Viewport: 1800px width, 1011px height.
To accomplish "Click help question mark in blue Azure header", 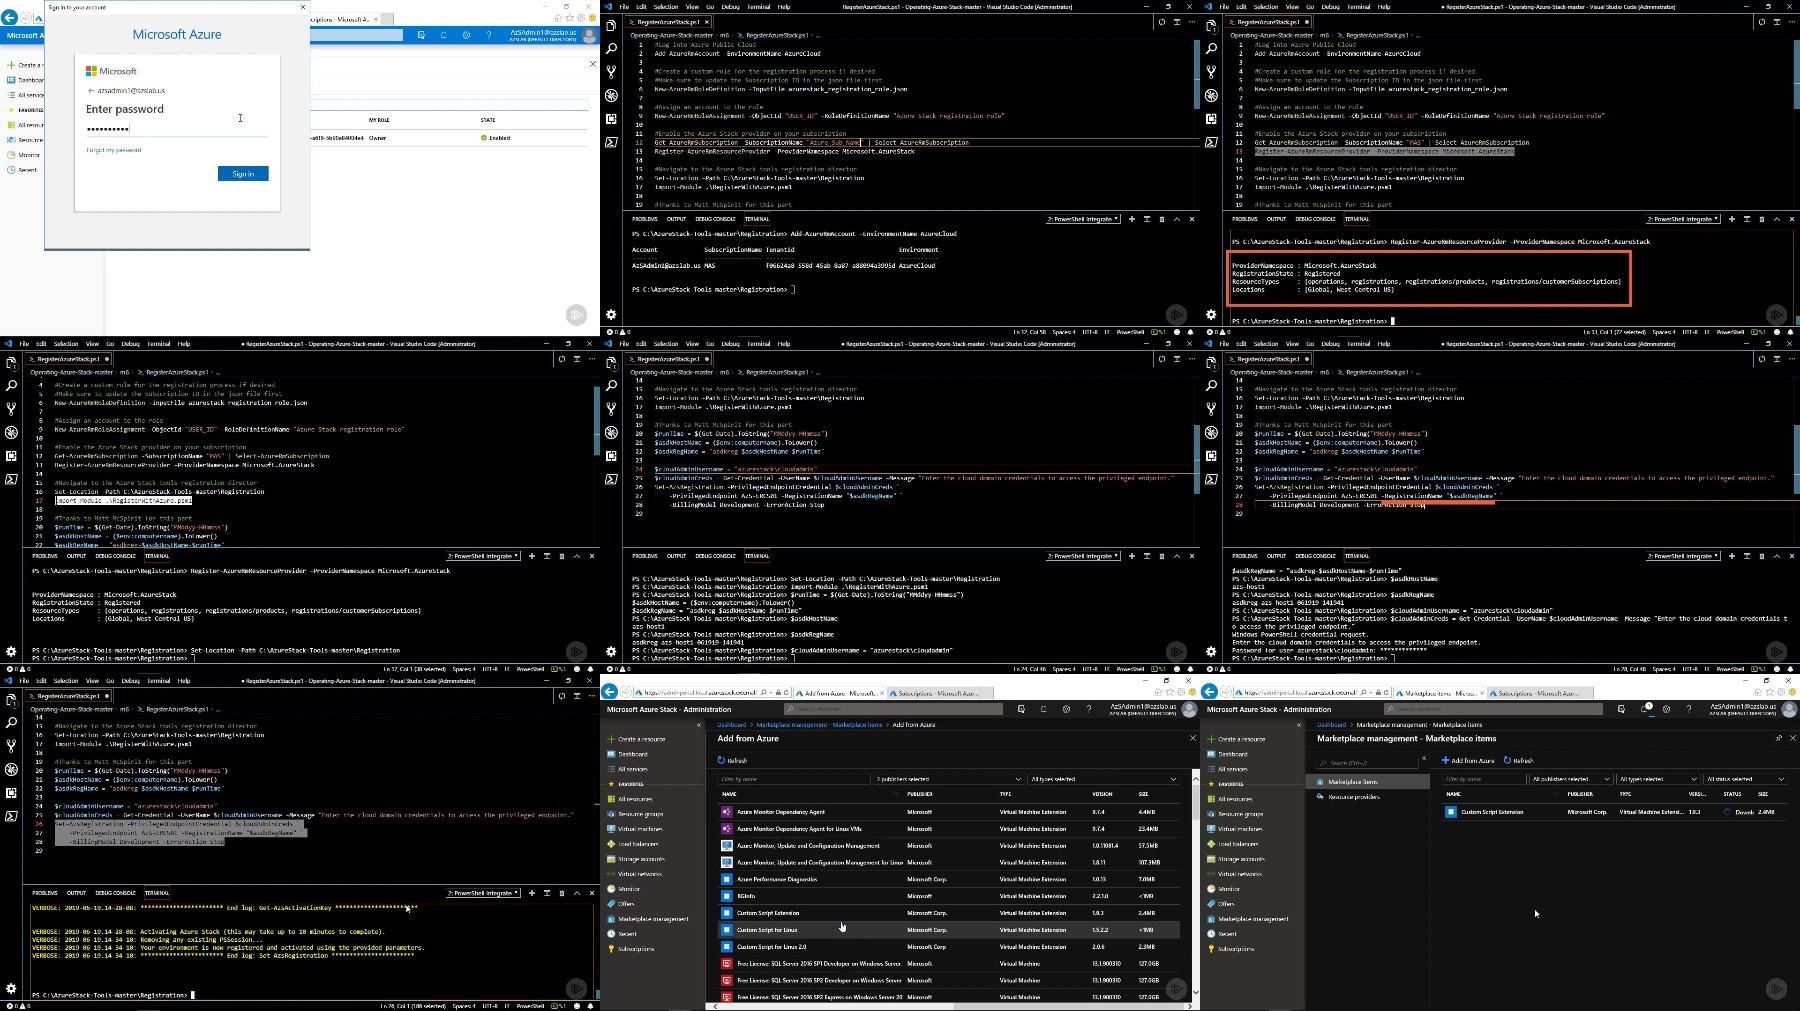I will click(x=489, y=35).
